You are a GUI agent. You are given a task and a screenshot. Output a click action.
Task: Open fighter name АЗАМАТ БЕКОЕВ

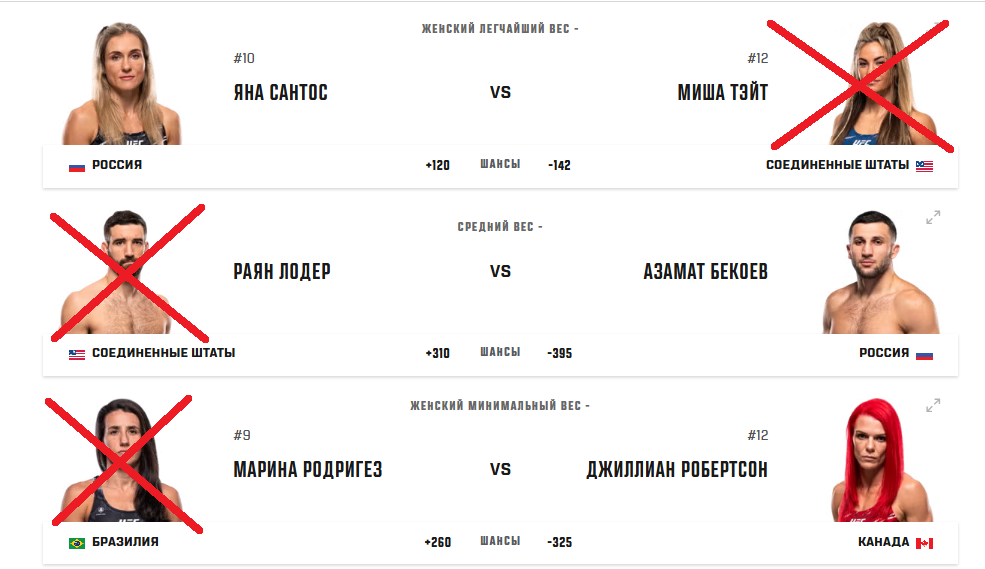[x=705, y=271]
